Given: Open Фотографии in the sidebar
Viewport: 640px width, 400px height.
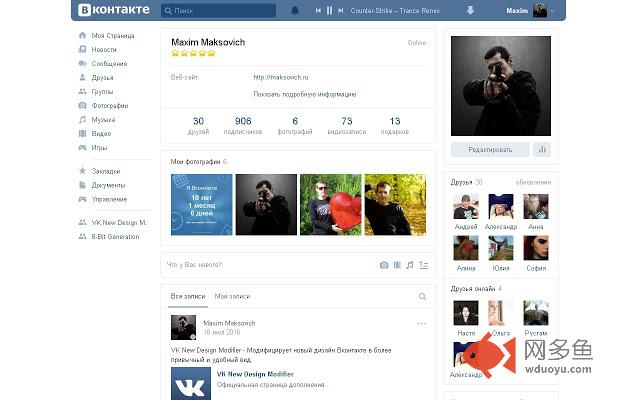Looking at the screenshot, I should [109, 106].
